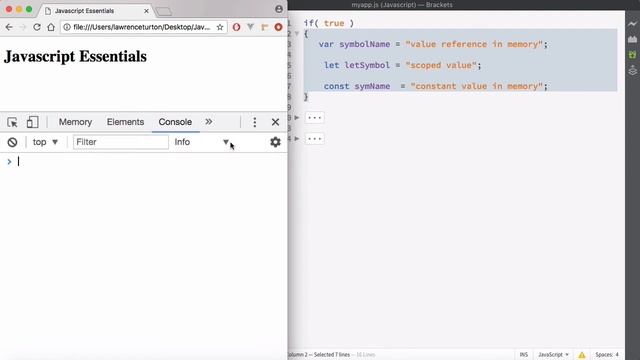This screenshot has width=640, height=360.
Task: Open Brackets Extension Manager icon
Action: click(633, 39)
